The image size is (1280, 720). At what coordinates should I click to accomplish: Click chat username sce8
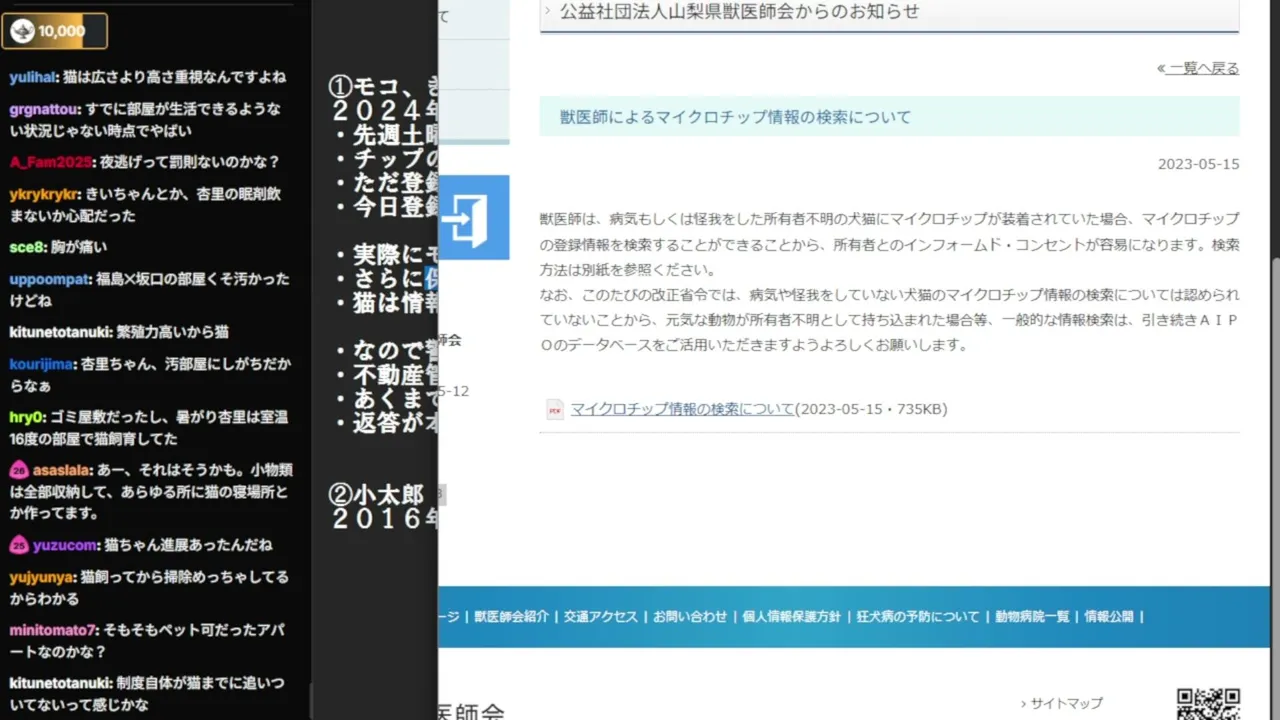pos(27,247)
